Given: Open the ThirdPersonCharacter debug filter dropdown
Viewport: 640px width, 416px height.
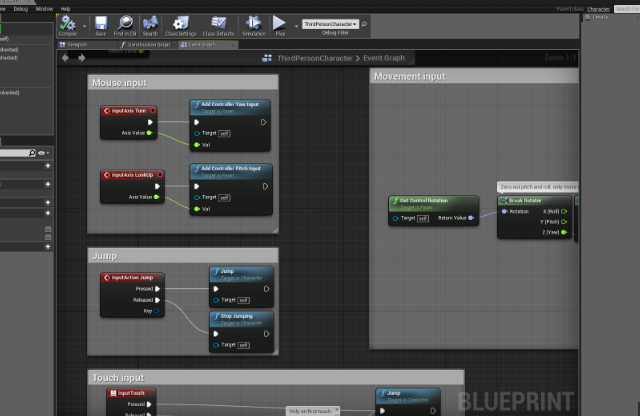Looking at the screenshot, I should (x=331, y=24).
